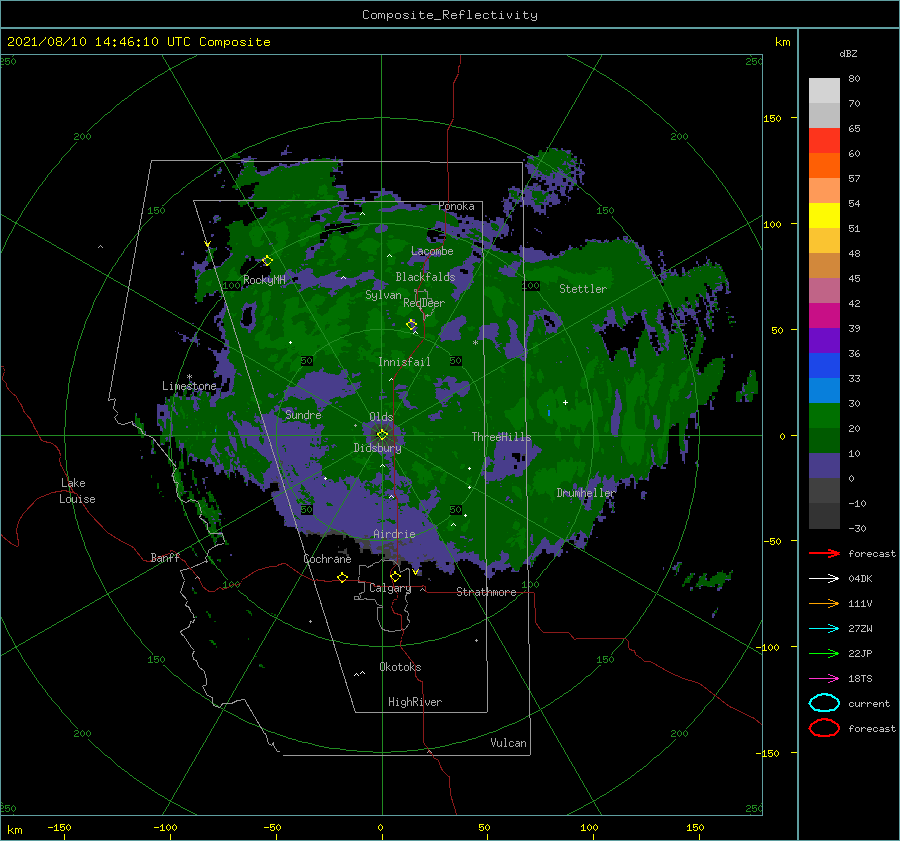Click the magenta 18TS arrow icon
This screenshot has height=841, width=900.
coord(824,679)
